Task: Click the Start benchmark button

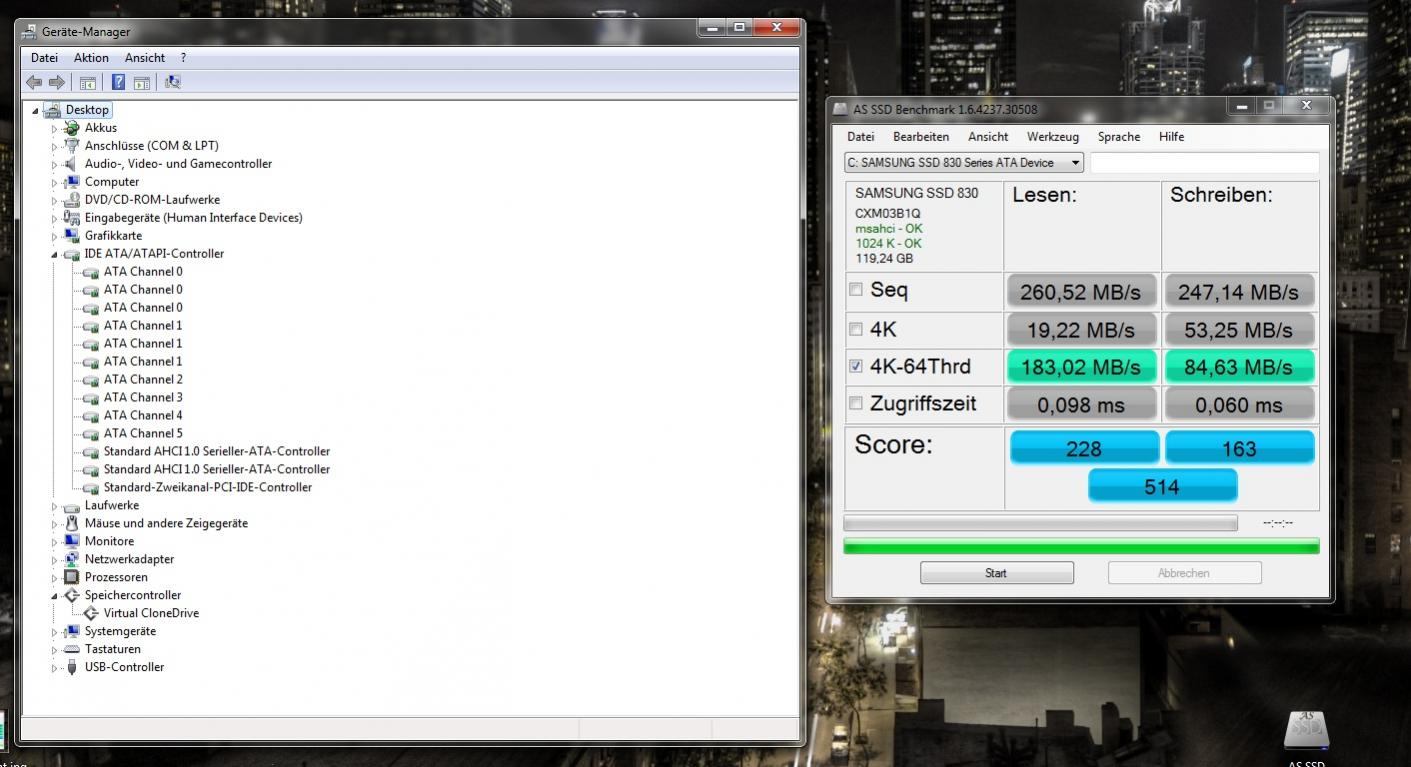Action: [x=997, y=573]
